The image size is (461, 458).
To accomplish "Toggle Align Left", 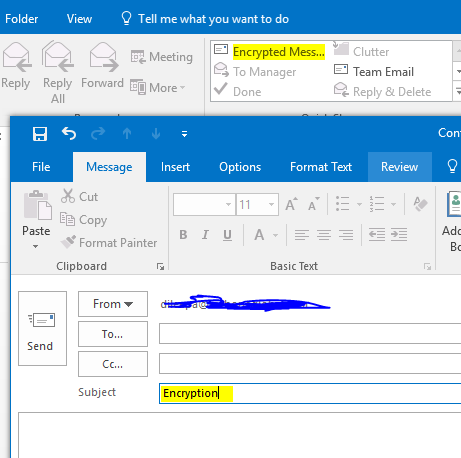I will [x=302, y=235].
